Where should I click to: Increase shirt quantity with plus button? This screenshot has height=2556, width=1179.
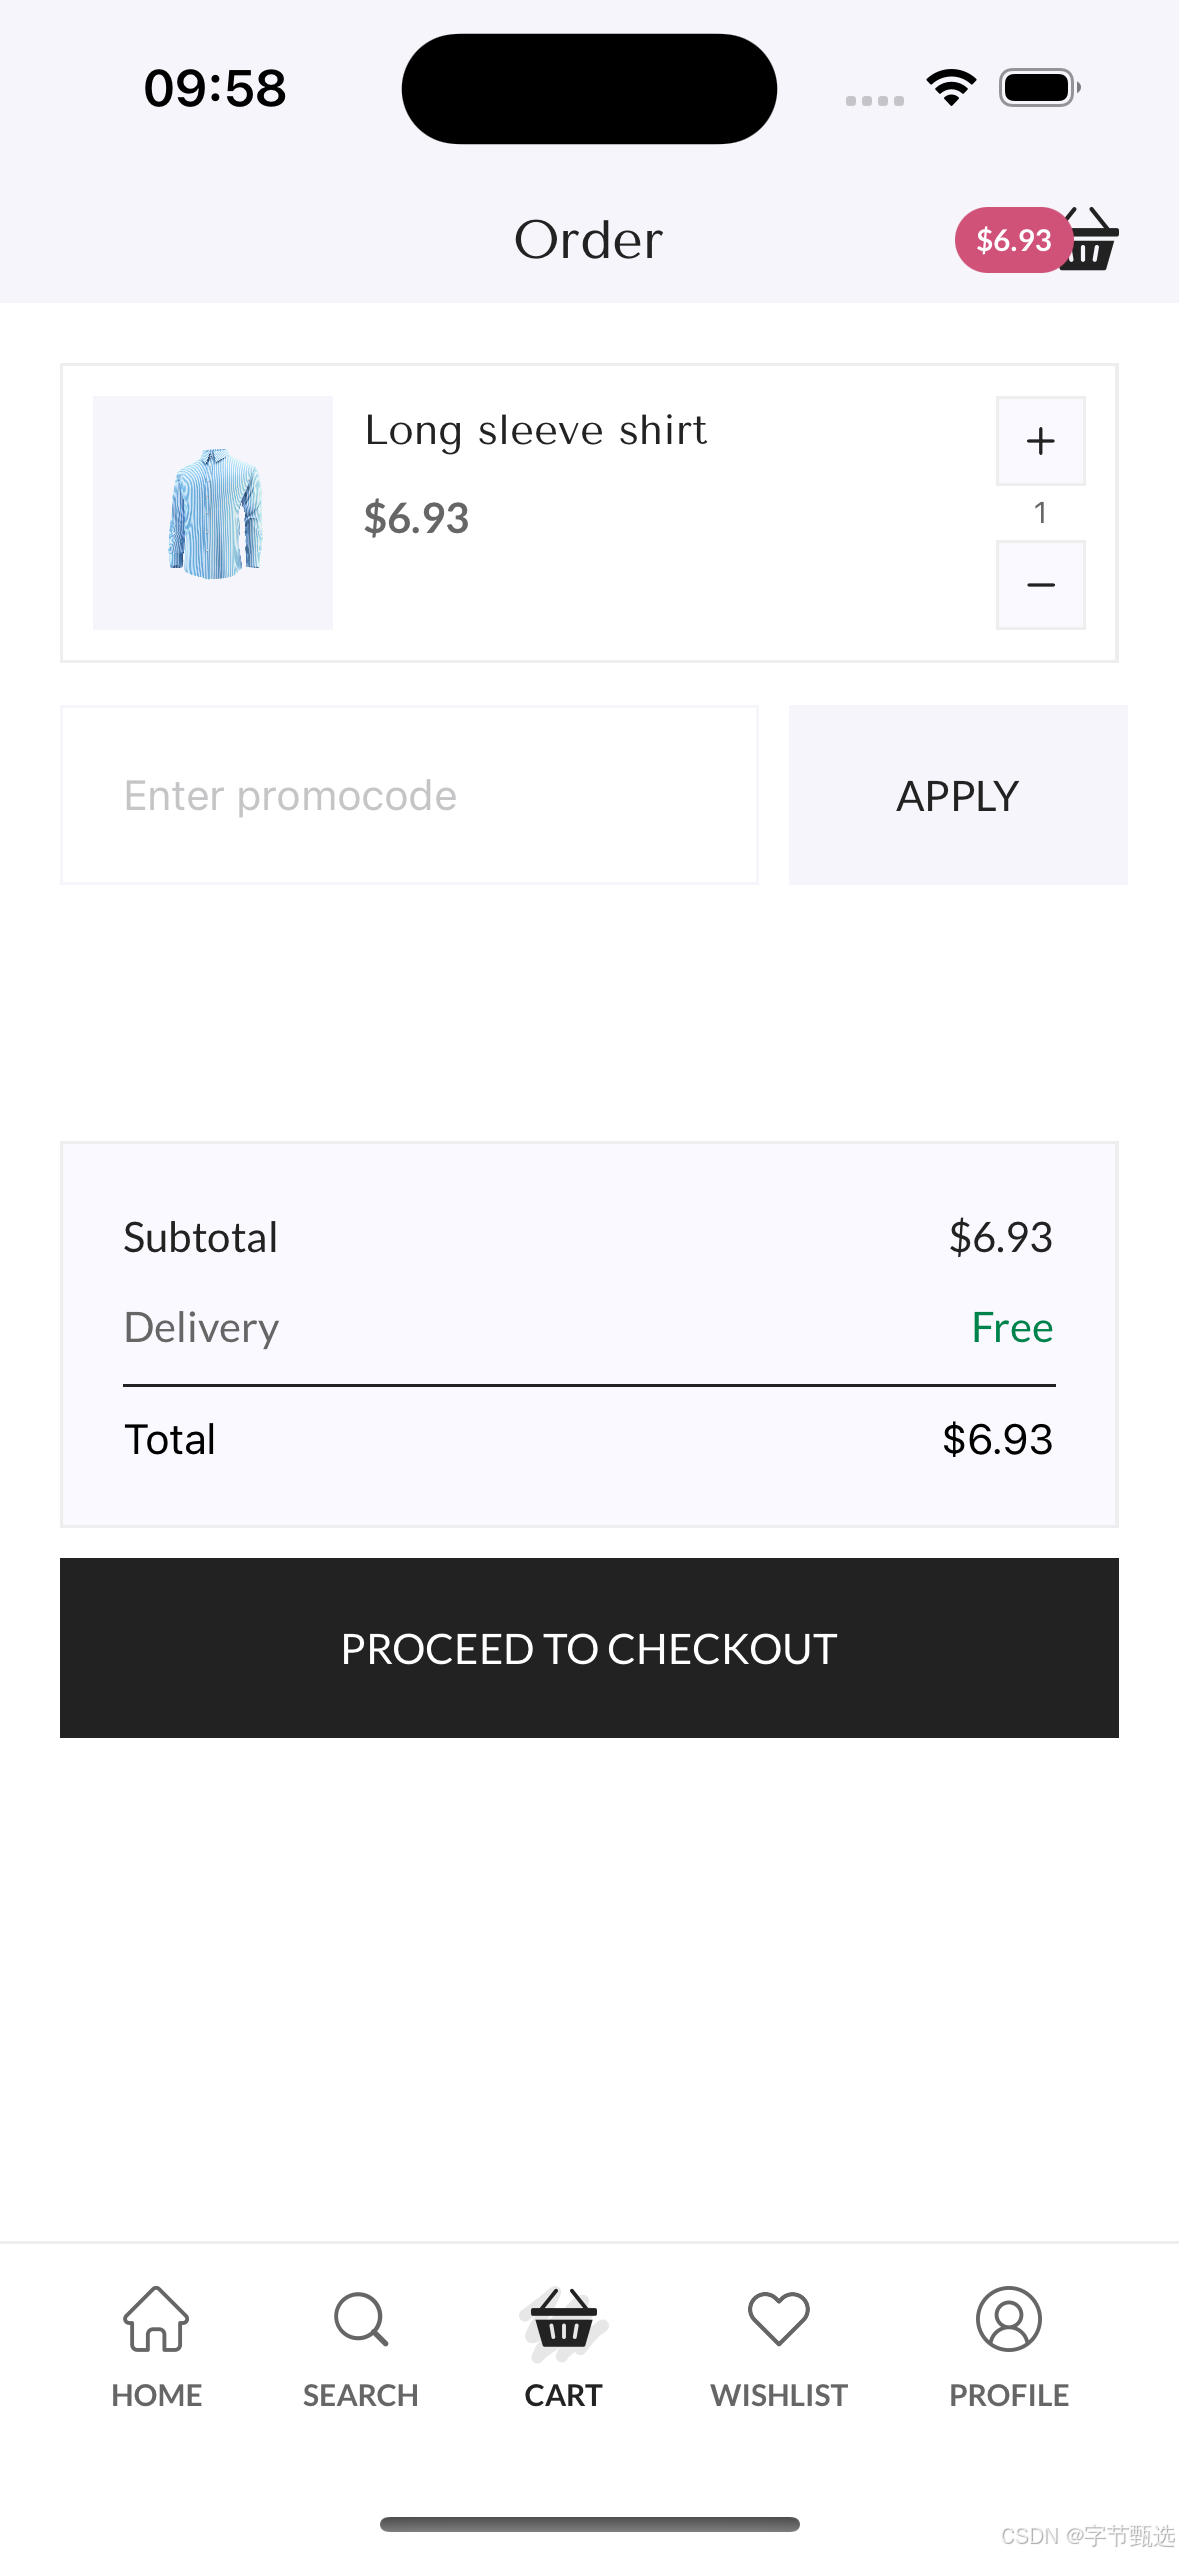click(1041, 441)
